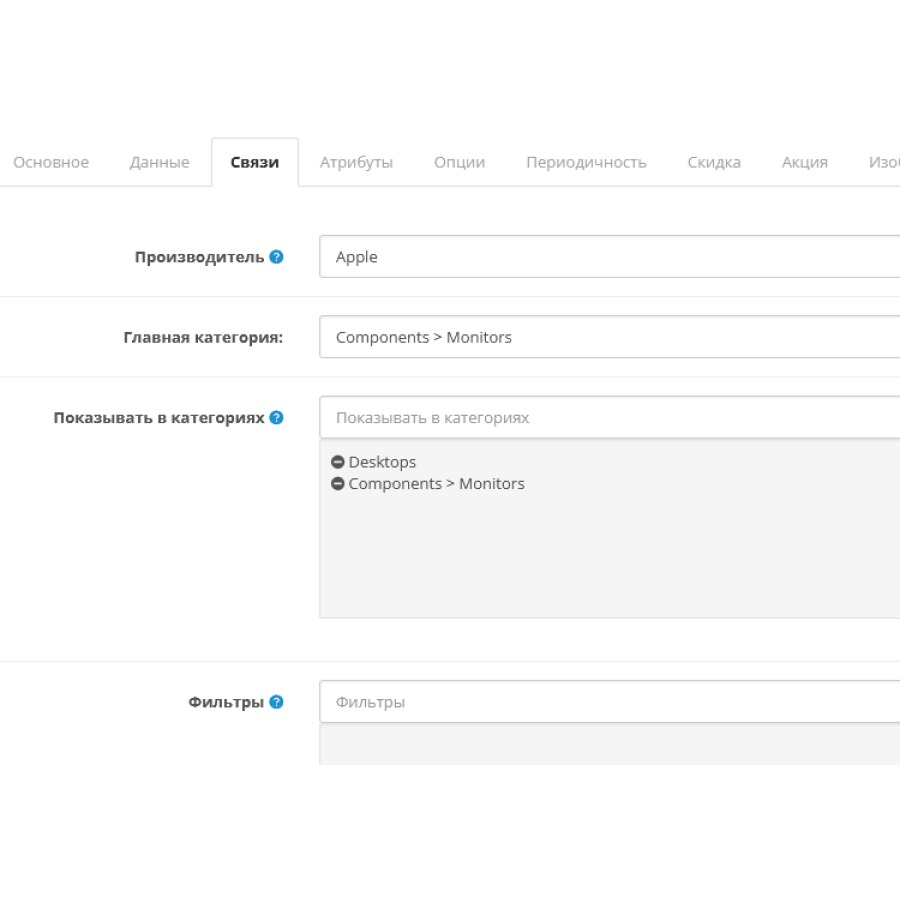The height and width of the screenshot is (900, 900).
Task: Remove the Desktops category with minus icon
Action: tap(338, 461)
